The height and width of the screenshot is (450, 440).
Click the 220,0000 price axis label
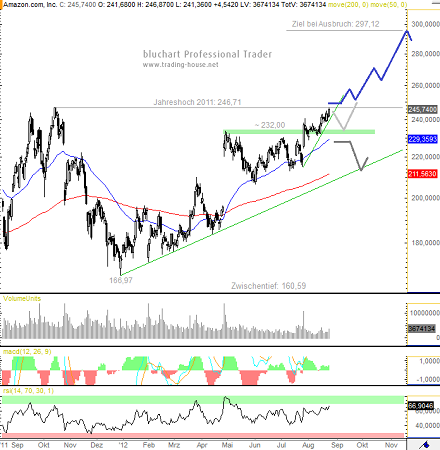pyautogui.click(x=425, y=157)
